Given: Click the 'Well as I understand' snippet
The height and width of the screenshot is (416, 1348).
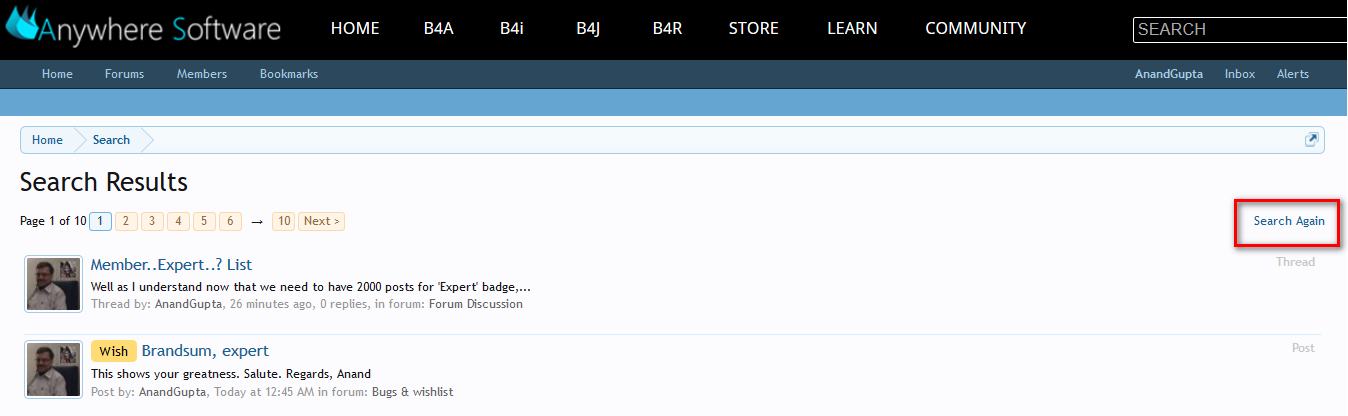Looking at the screenshot, I should [311, 287].
